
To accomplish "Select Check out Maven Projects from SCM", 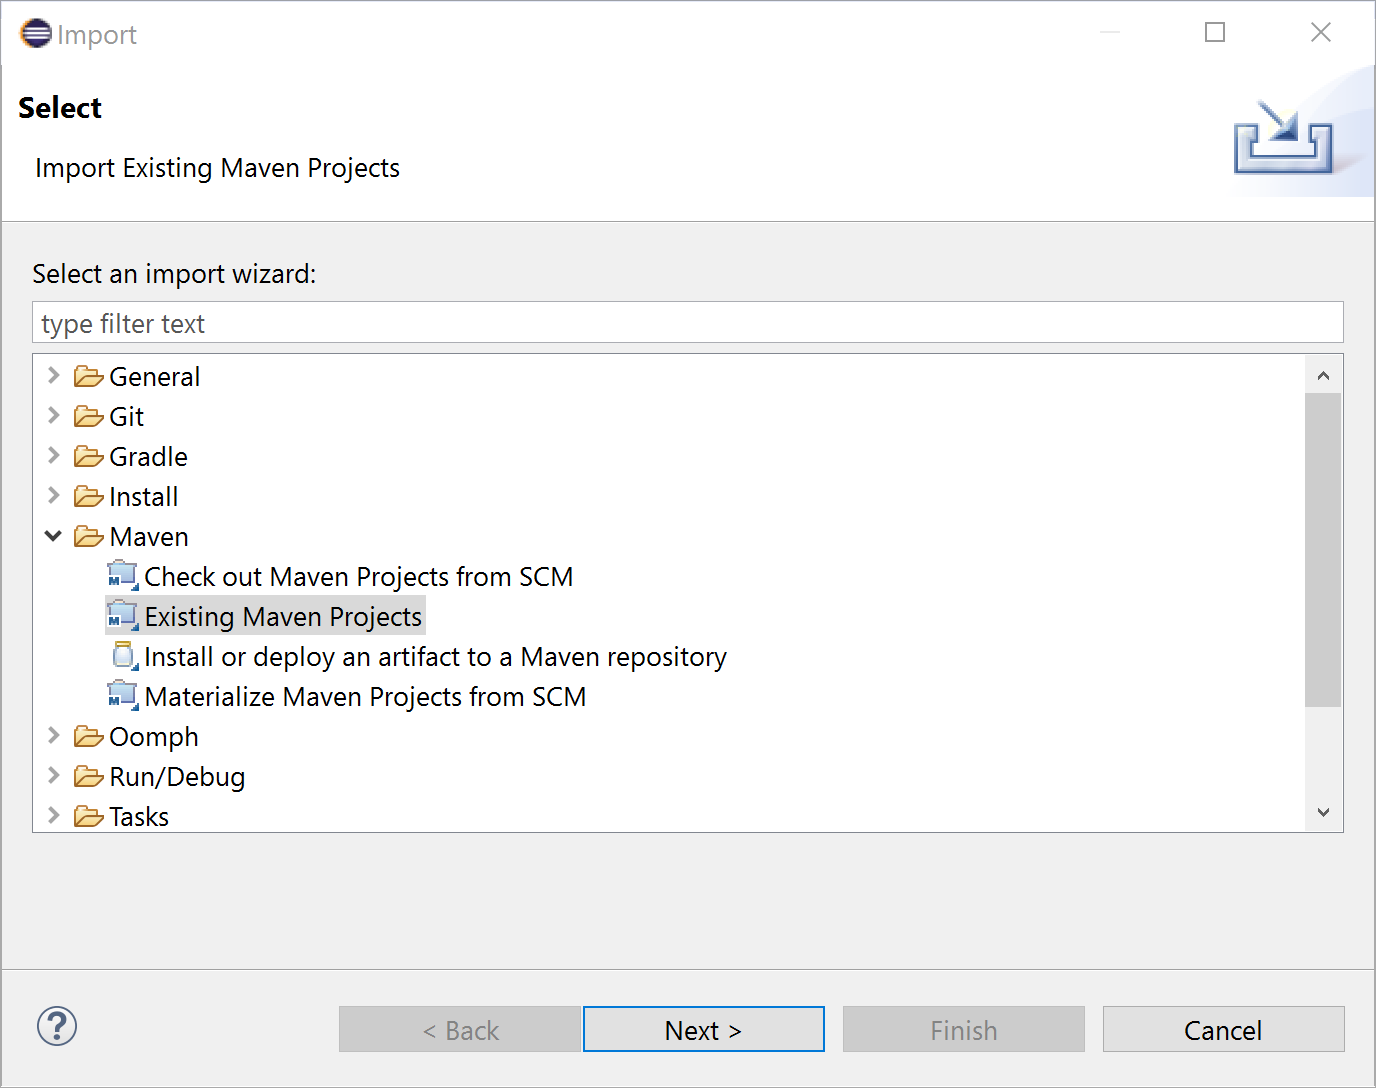I will pos(359,577).
